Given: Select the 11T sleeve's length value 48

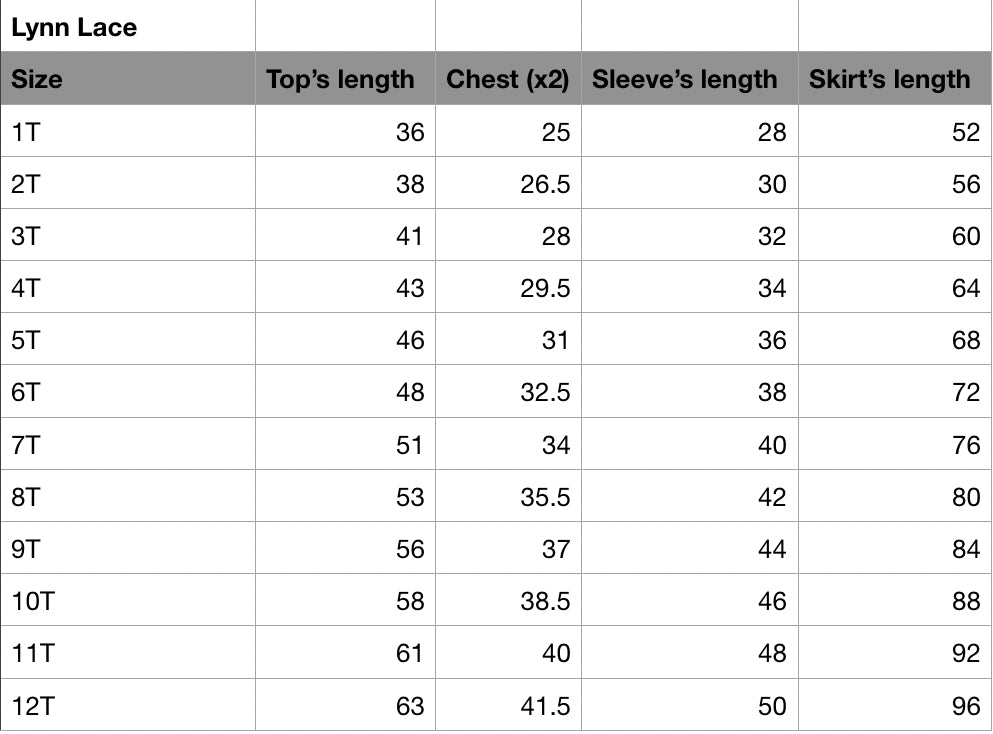Looking at the screenshot, I should point(772,653).
